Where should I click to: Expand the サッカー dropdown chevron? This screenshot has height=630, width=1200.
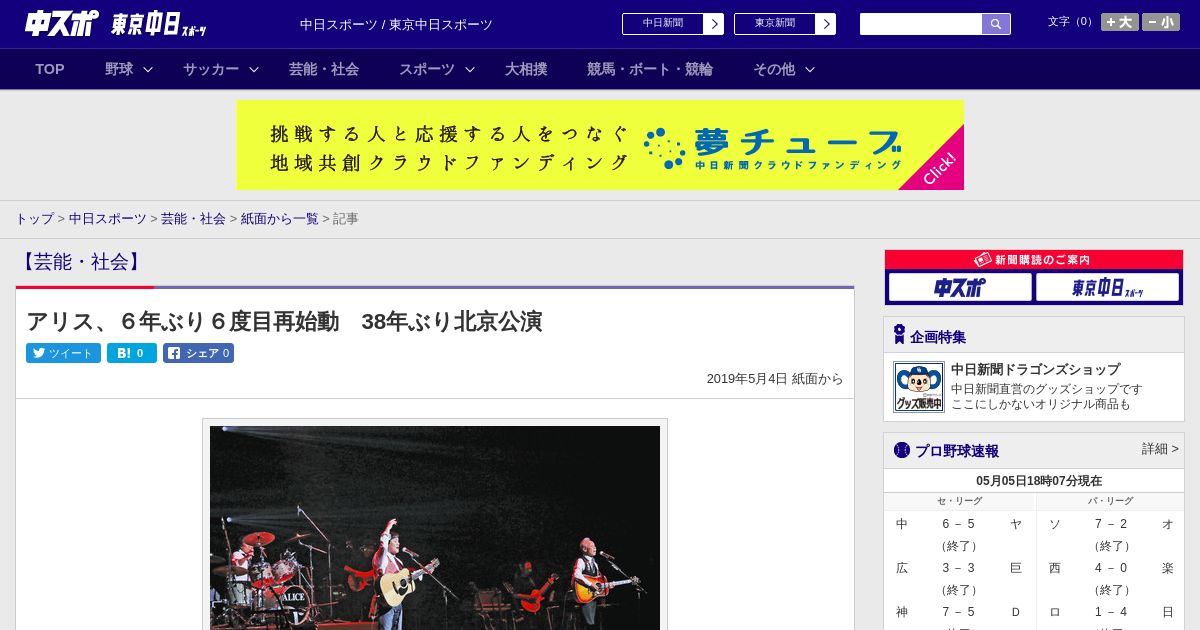pos(254,69)
